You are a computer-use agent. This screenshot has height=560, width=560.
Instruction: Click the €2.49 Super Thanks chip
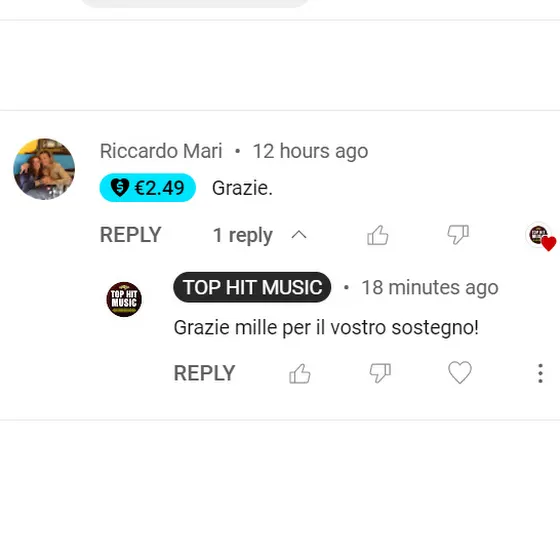148,188
